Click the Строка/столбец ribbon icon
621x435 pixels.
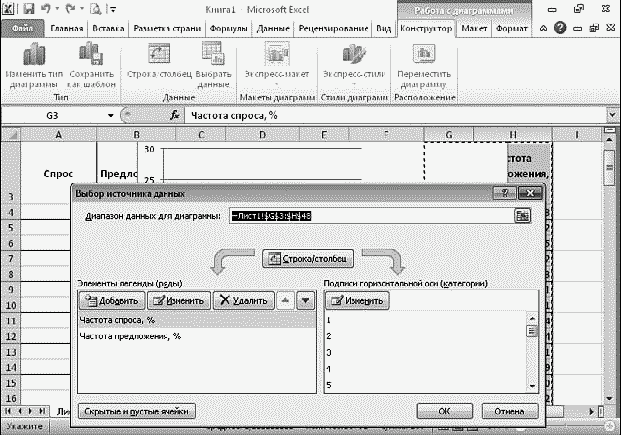pos(159,53)
